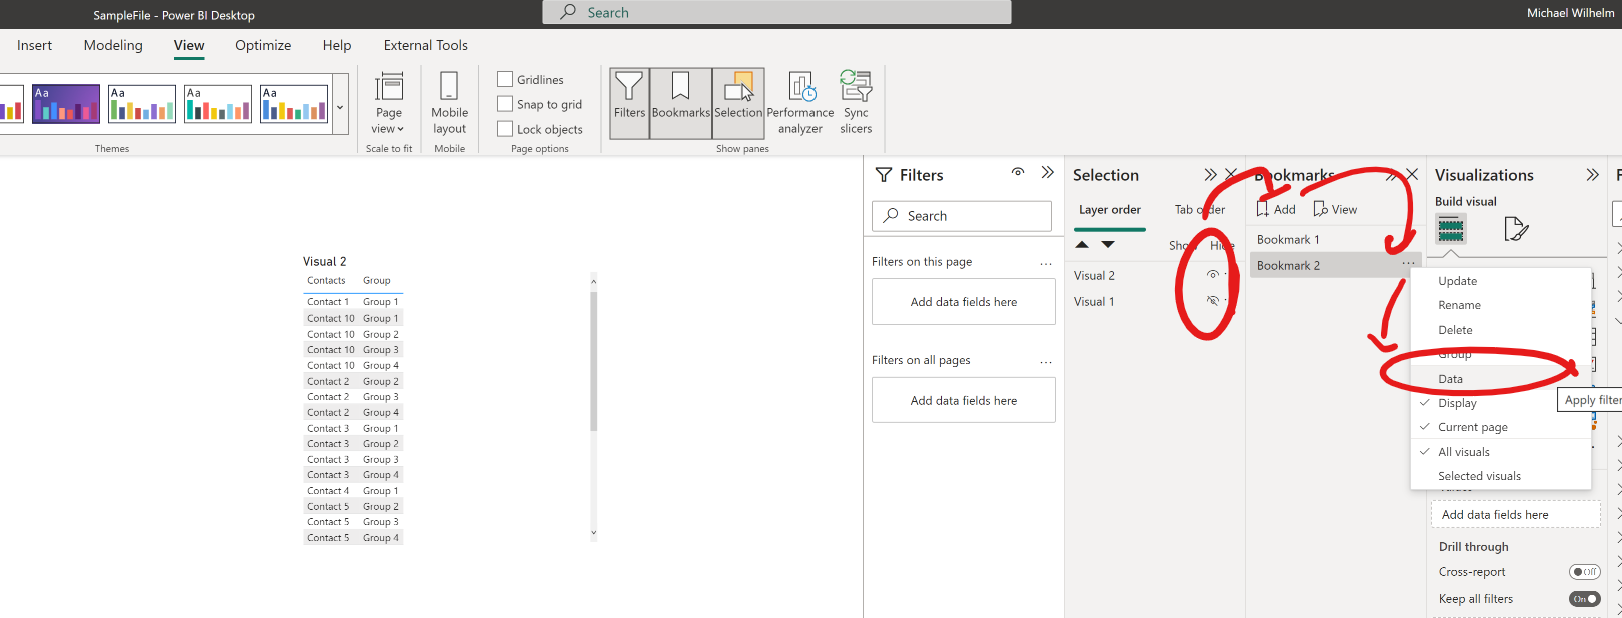Move layer up with the arrow icon
Image resolution: width=1622 pixels, height=618 pixels.
click(1082, 244)
